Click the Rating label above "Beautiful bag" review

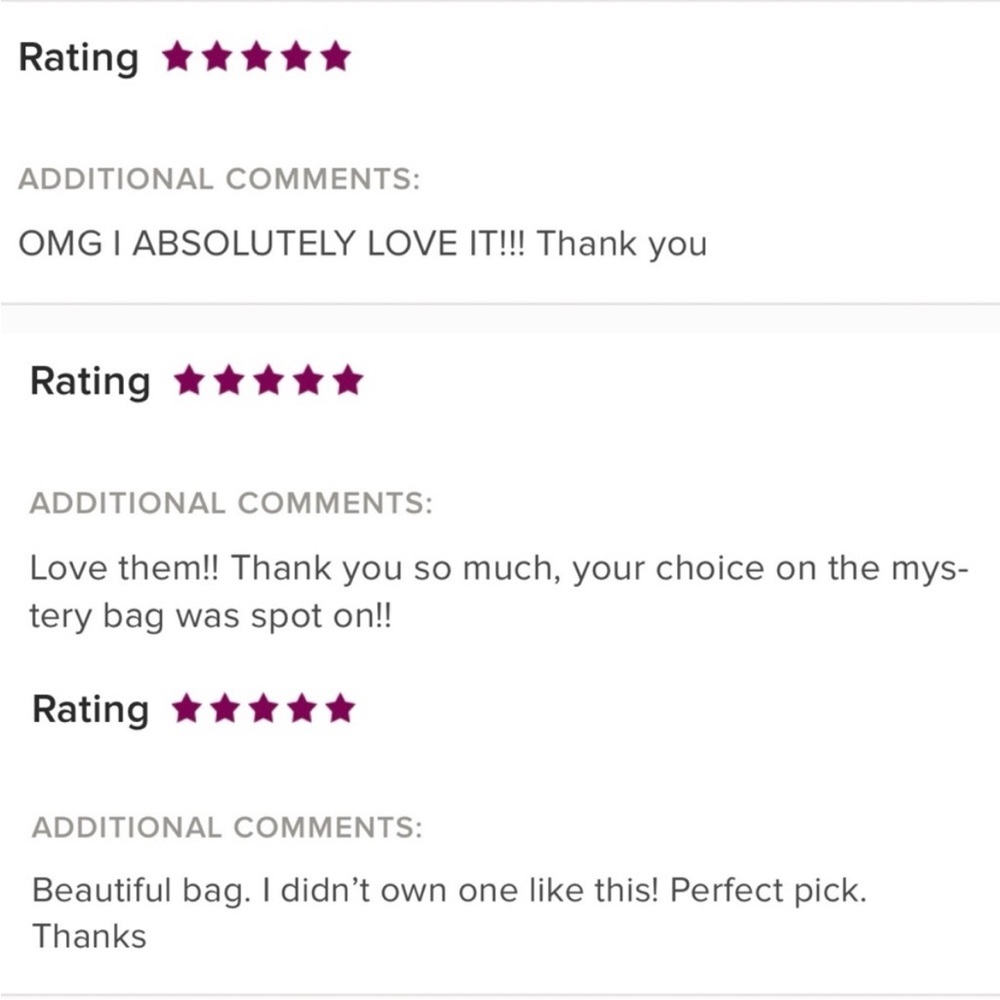(90, 710)
